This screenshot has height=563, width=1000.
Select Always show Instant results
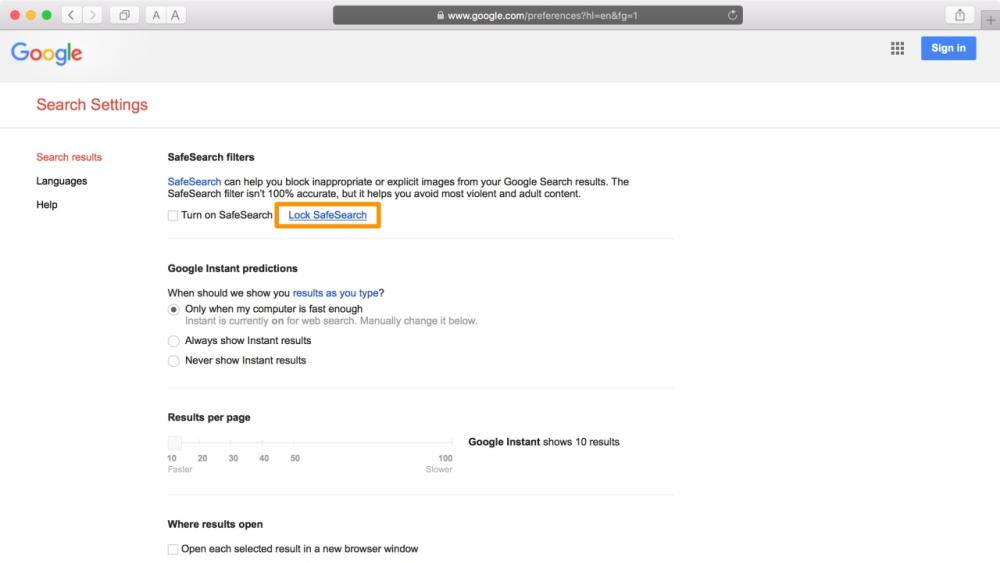(174, 341)
